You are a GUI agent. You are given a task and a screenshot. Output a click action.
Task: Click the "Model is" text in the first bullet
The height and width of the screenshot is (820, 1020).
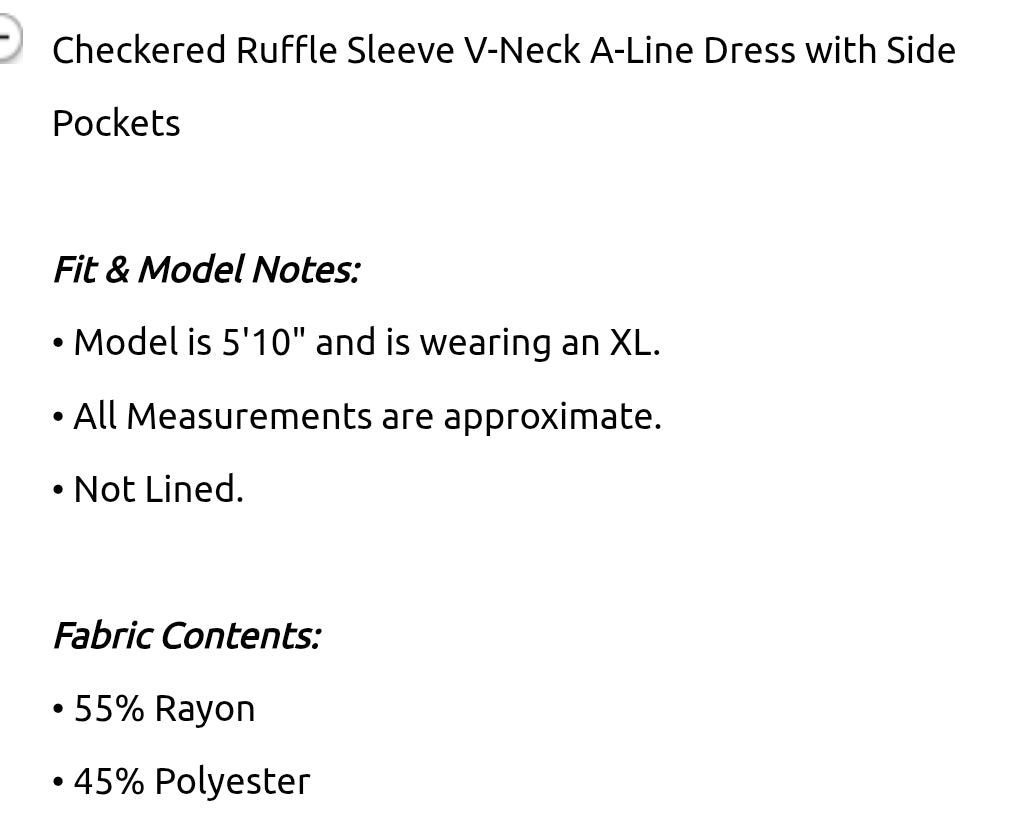coord(143,343)
